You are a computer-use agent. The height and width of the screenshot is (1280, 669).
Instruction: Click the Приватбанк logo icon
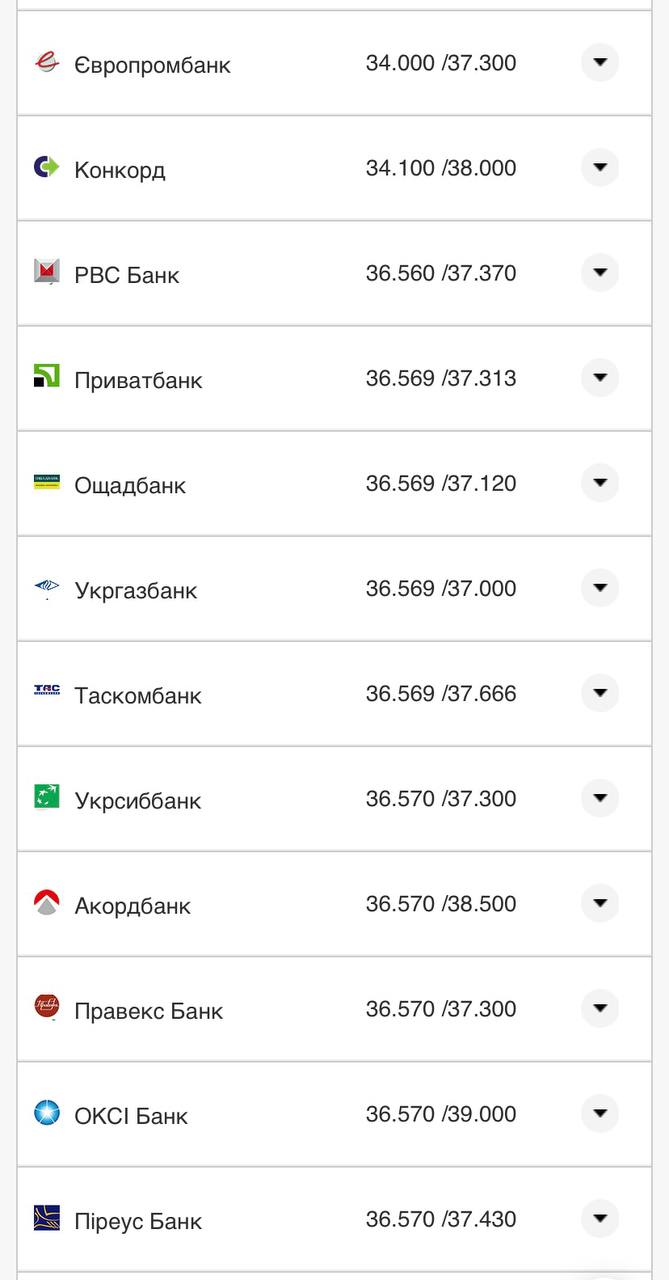47,377
